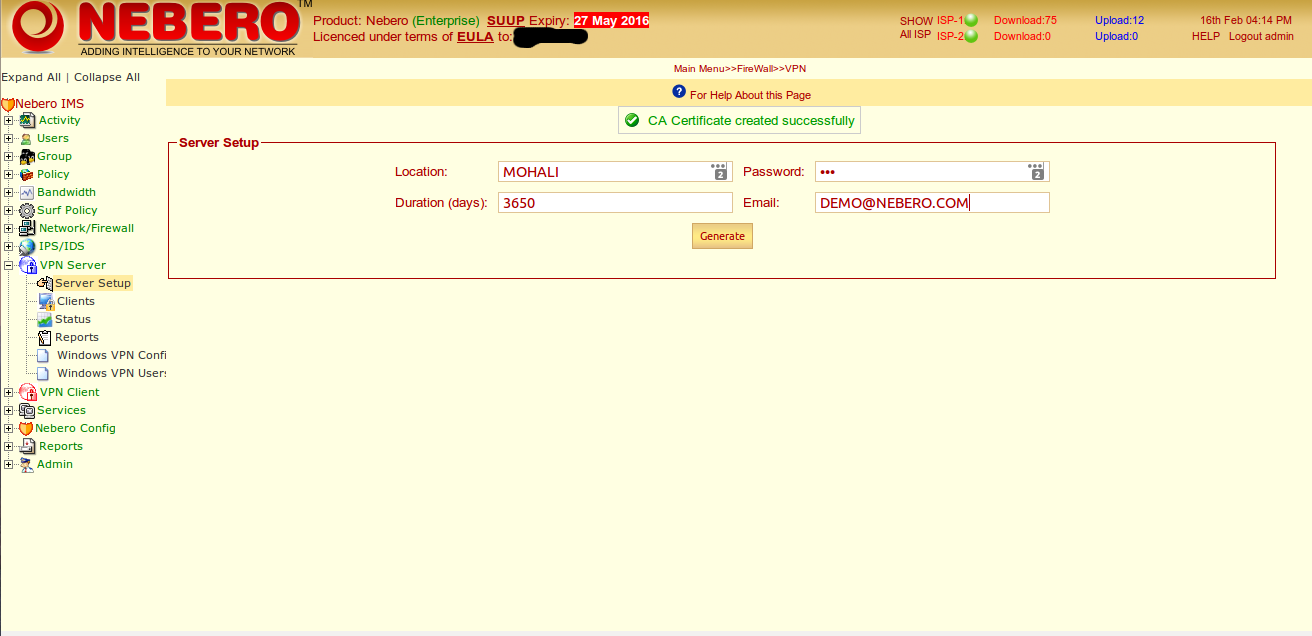The image size is (1312, 636).
Task: Click the Duration (days) input field
Action: 615,203
